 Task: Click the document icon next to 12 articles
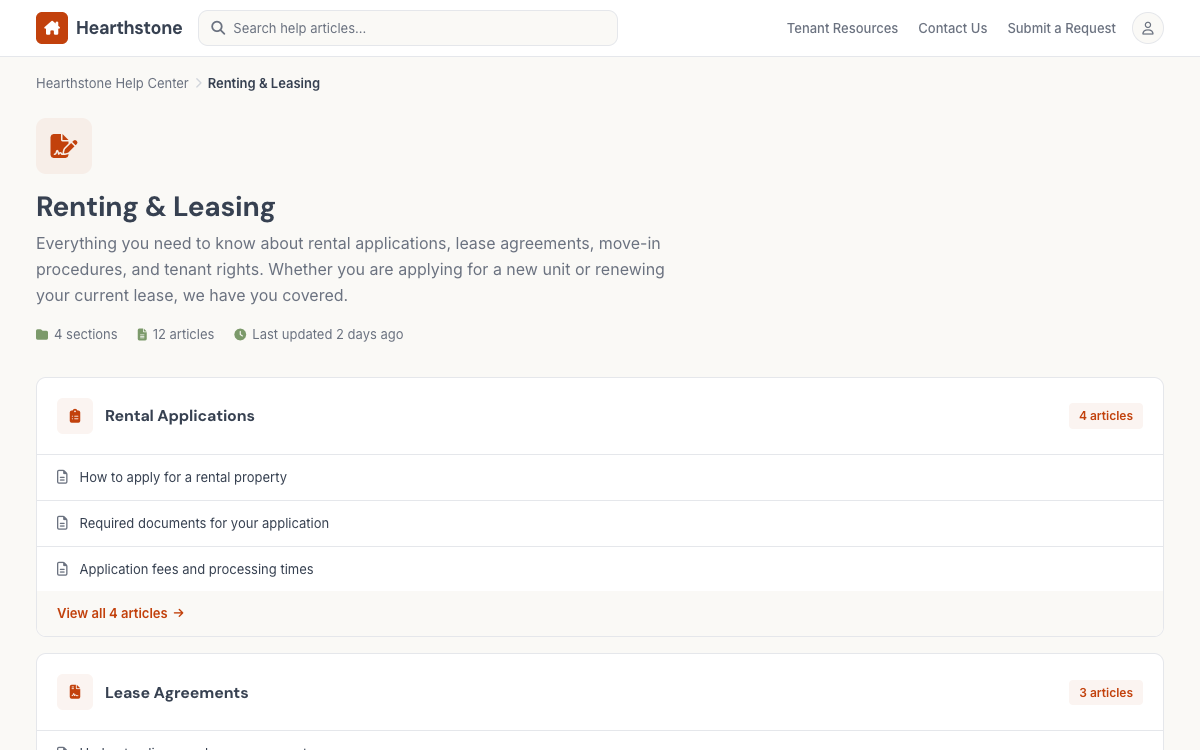(x=142, y=335)
